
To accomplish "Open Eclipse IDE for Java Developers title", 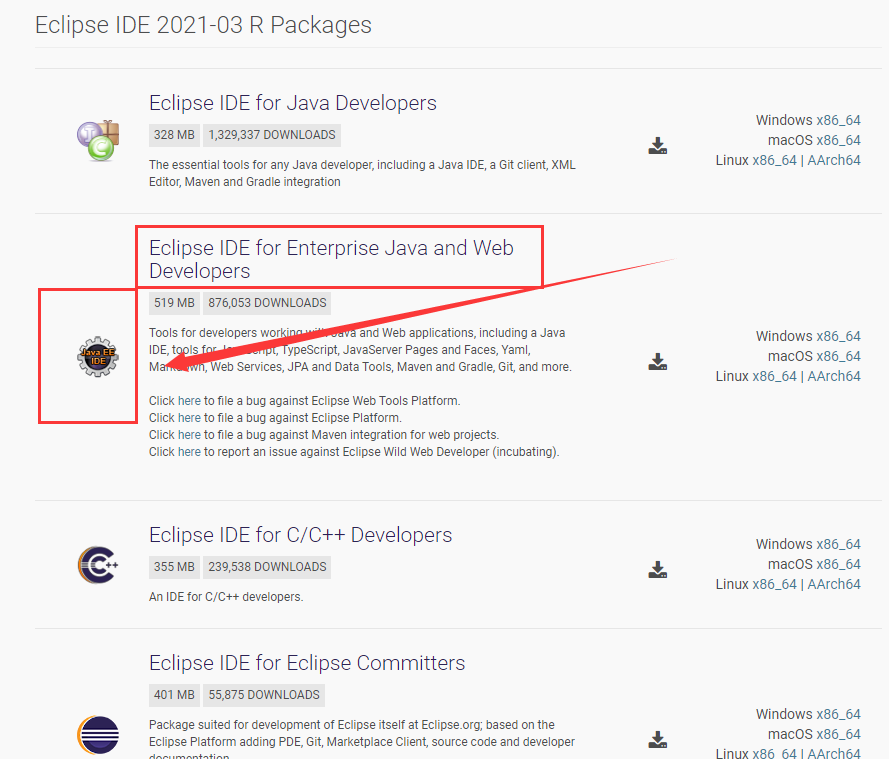I will [x=293, y=103].
